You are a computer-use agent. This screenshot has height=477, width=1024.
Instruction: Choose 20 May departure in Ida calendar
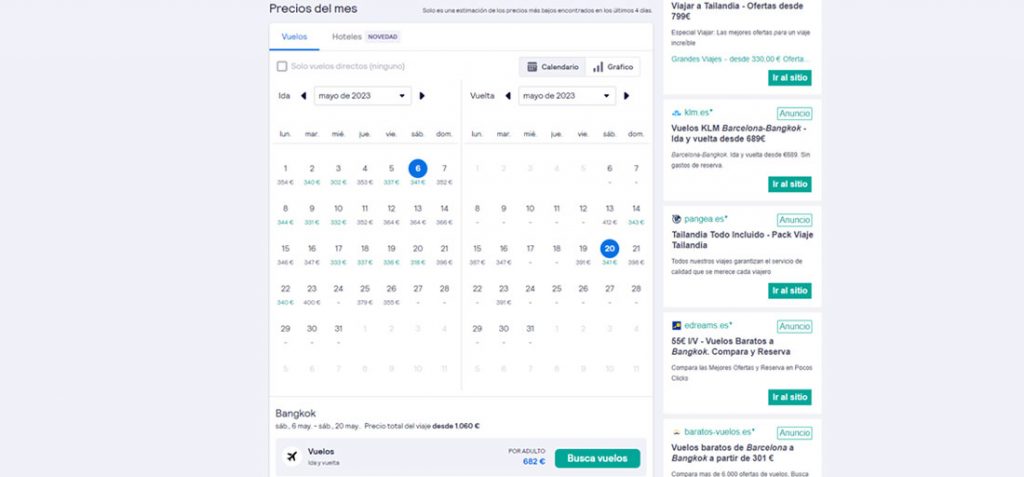(418, 254)
